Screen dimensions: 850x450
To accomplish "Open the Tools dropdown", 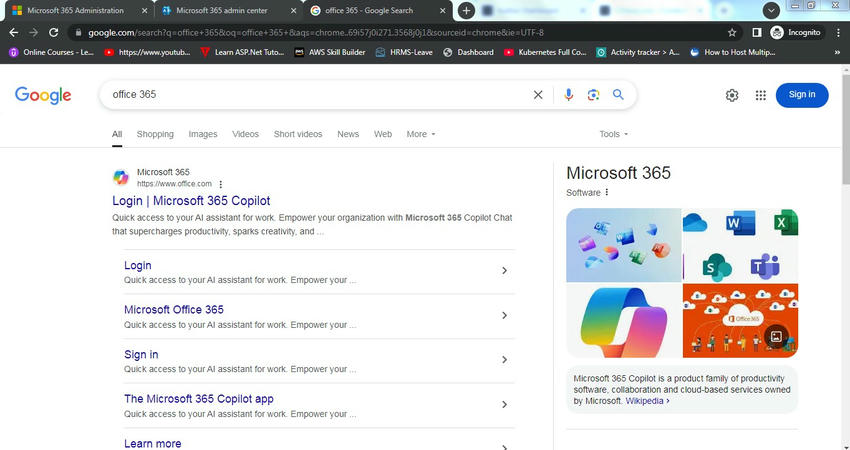I will (x=614, y=134).
